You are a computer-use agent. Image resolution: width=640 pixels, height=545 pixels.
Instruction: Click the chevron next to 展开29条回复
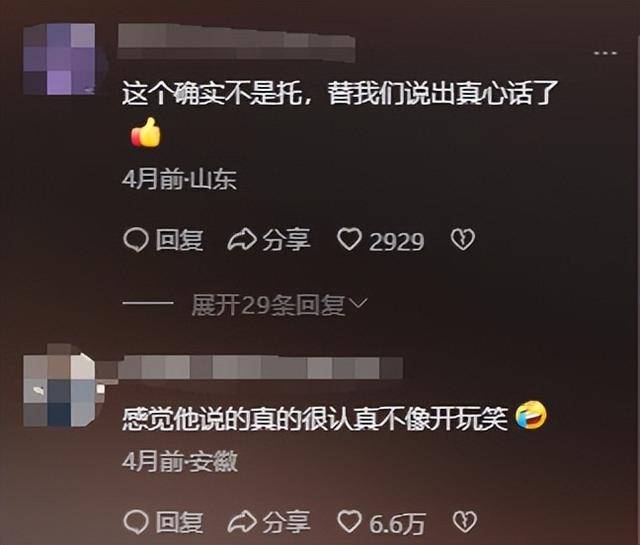[x=358, y=303]
